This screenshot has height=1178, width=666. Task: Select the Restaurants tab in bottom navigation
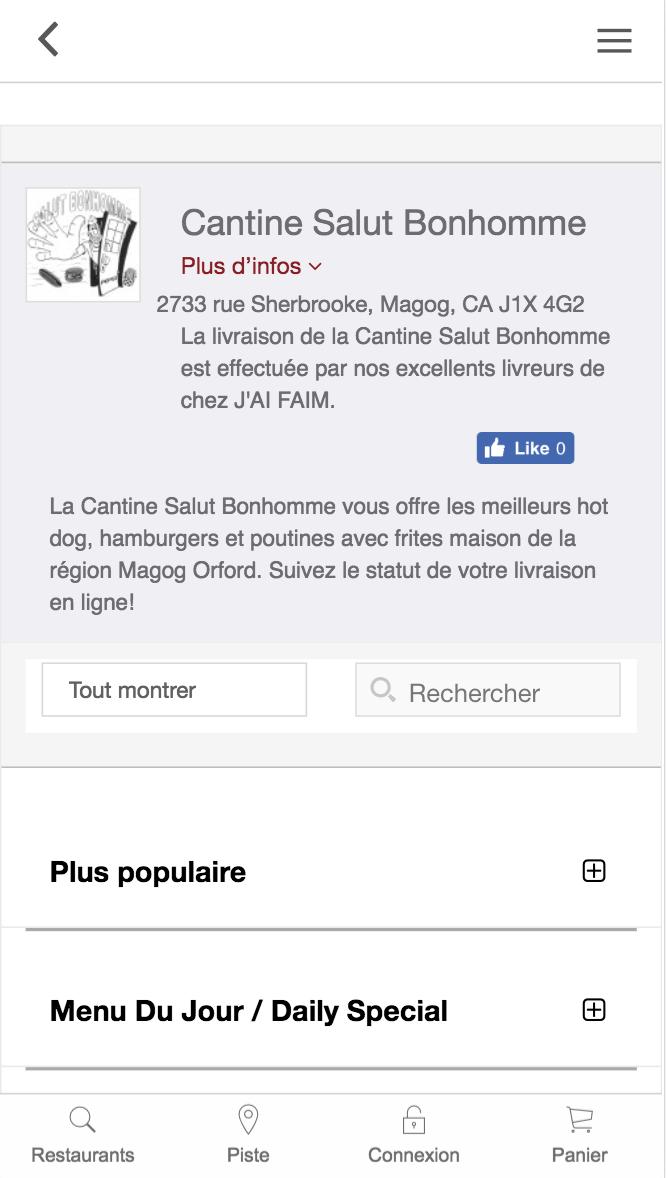point(80,1135)
